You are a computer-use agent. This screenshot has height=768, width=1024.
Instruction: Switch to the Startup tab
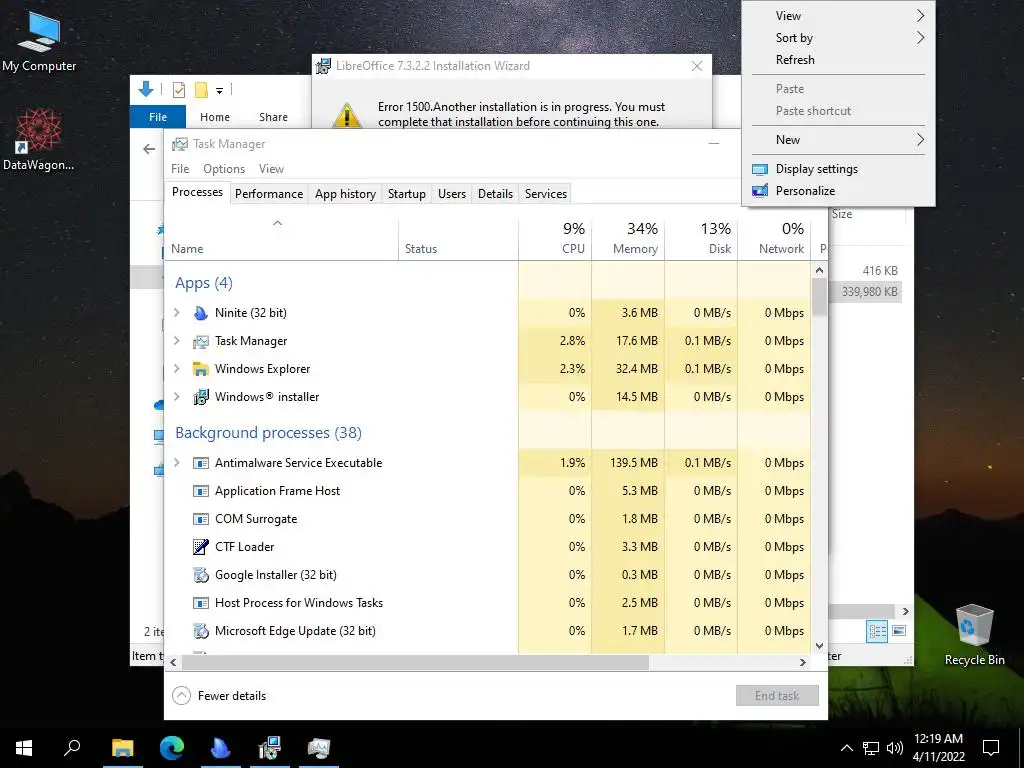406,194
